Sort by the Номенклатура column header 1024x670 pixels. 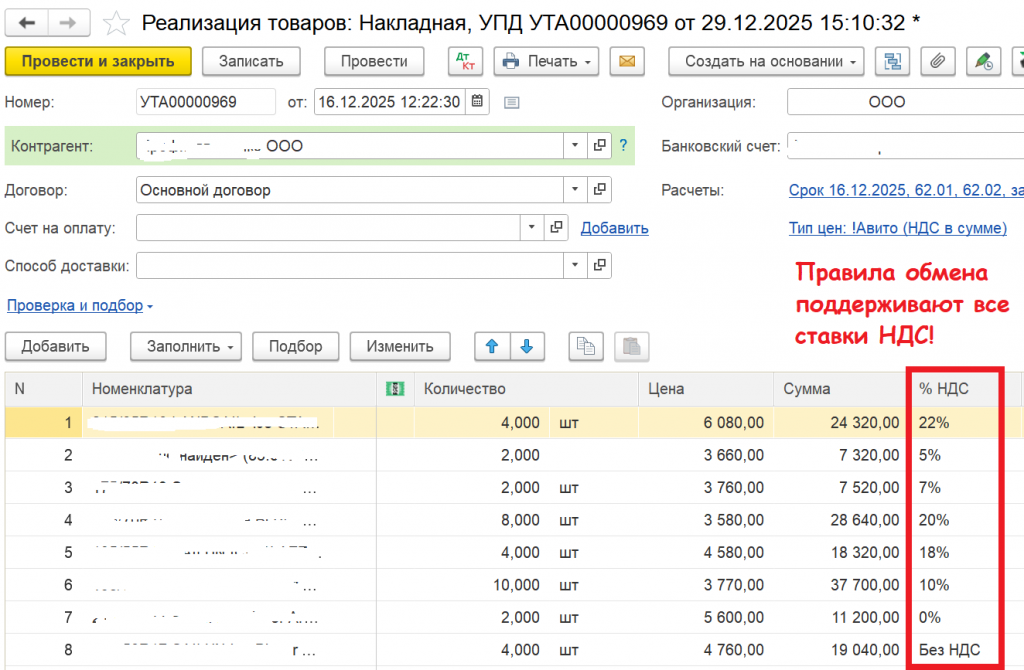(229, 389)
